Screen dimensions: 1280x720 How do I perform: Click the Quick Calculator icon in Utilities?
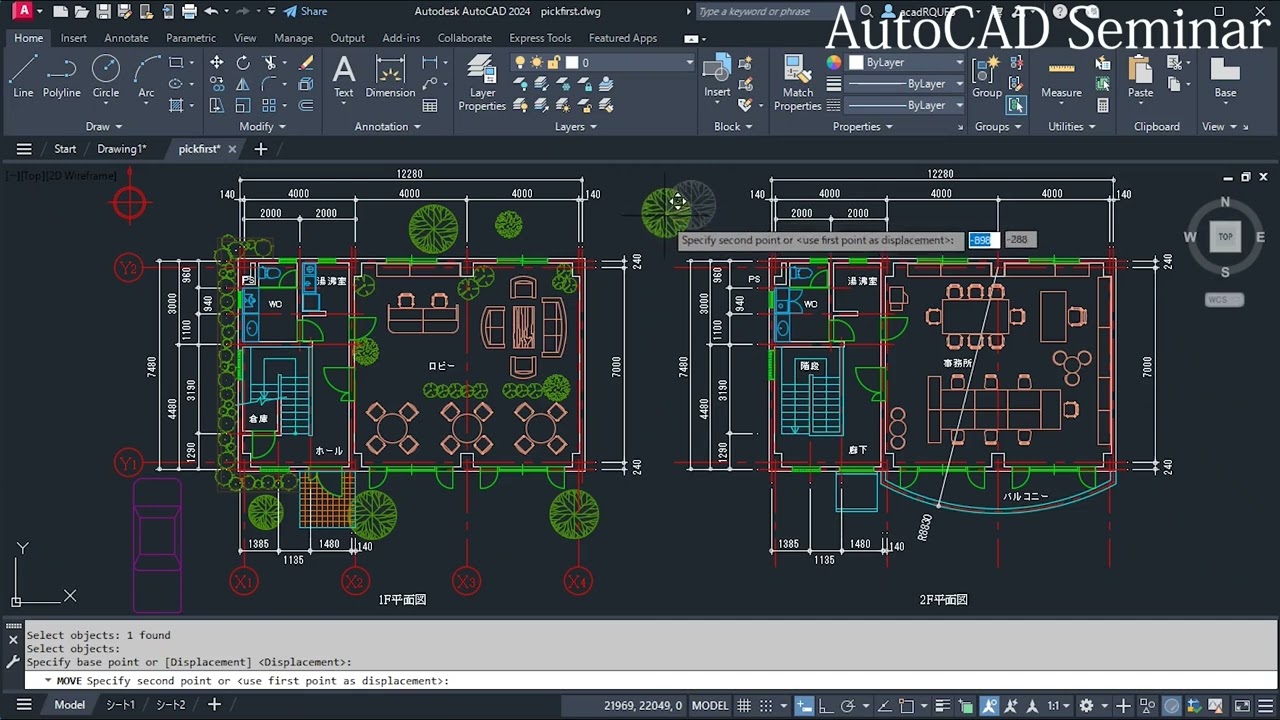click(1103, 106)
